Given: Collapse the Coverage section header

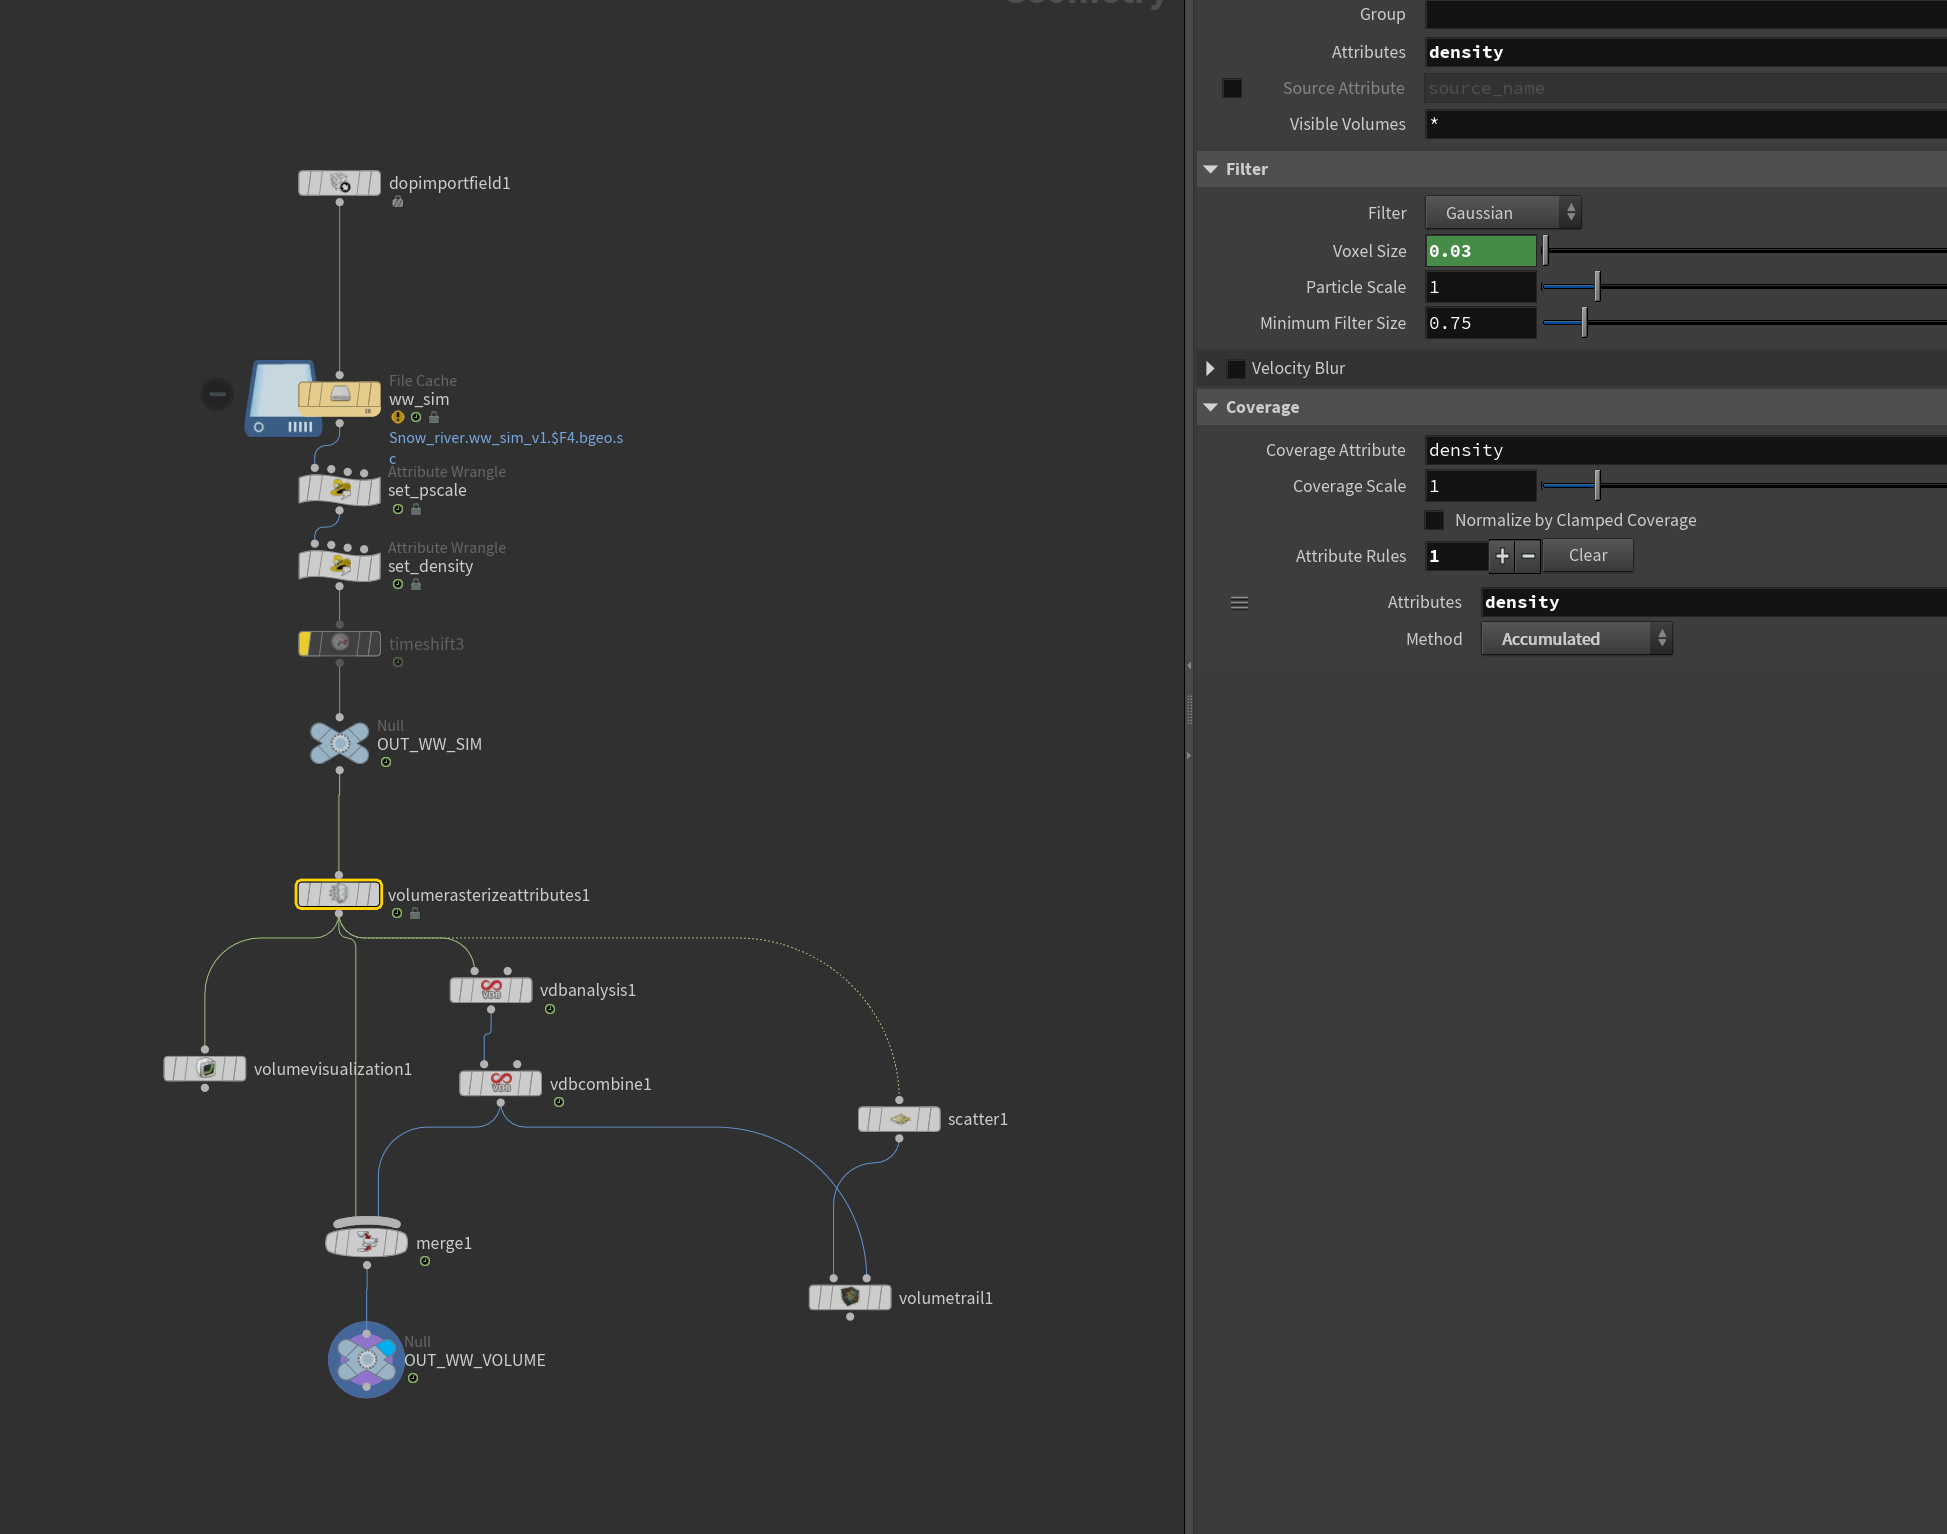Looking at the screenshot, I should [1262, 407].
